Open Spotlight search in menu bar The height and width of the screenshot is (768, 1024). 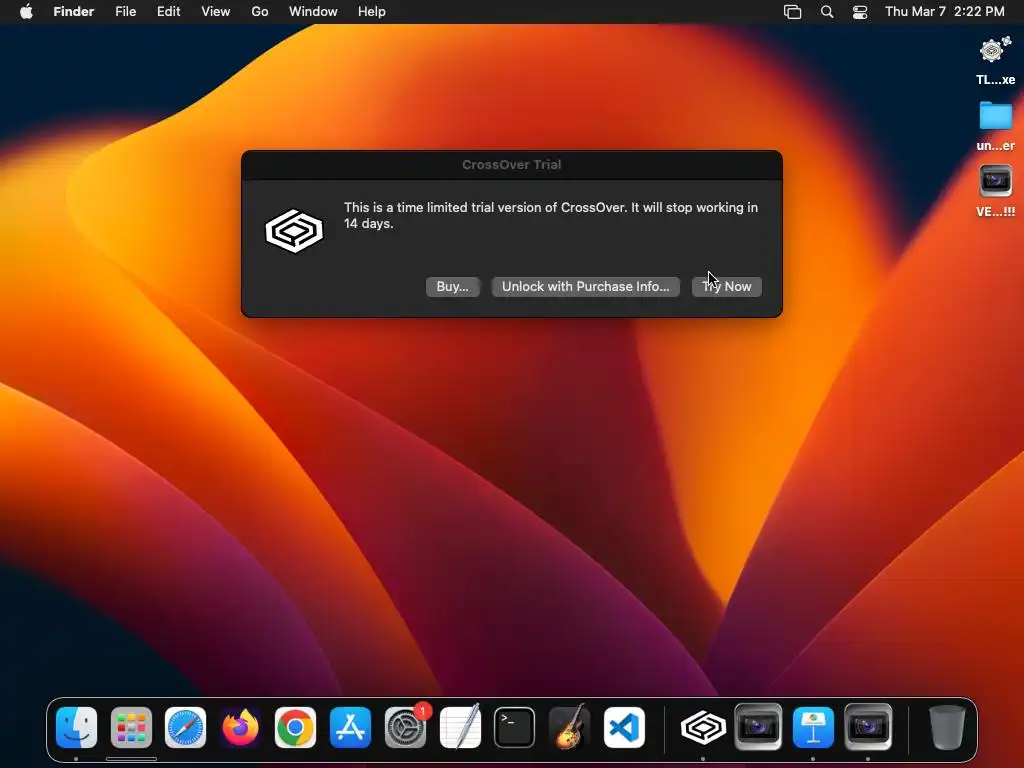(827, 12)
